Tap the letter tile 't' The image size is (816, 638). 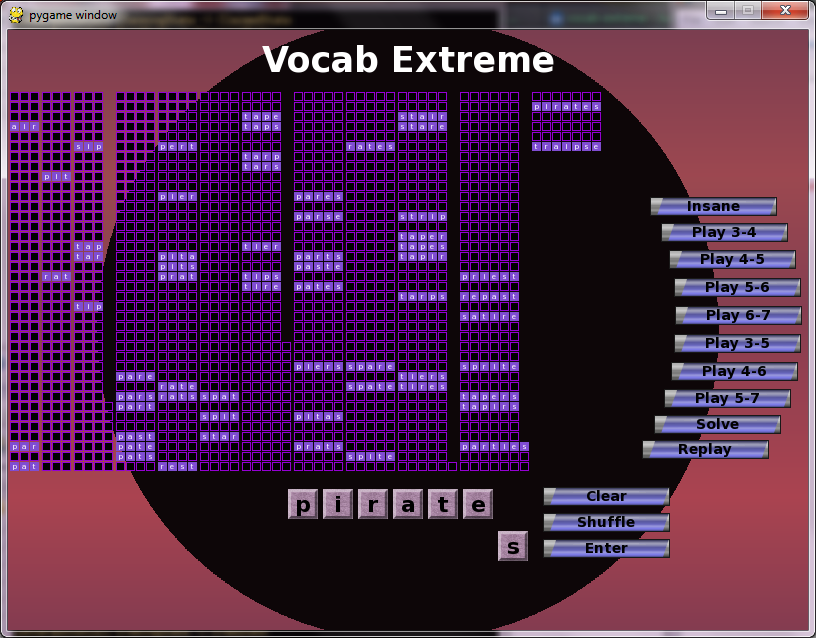(x=443, y=505)
